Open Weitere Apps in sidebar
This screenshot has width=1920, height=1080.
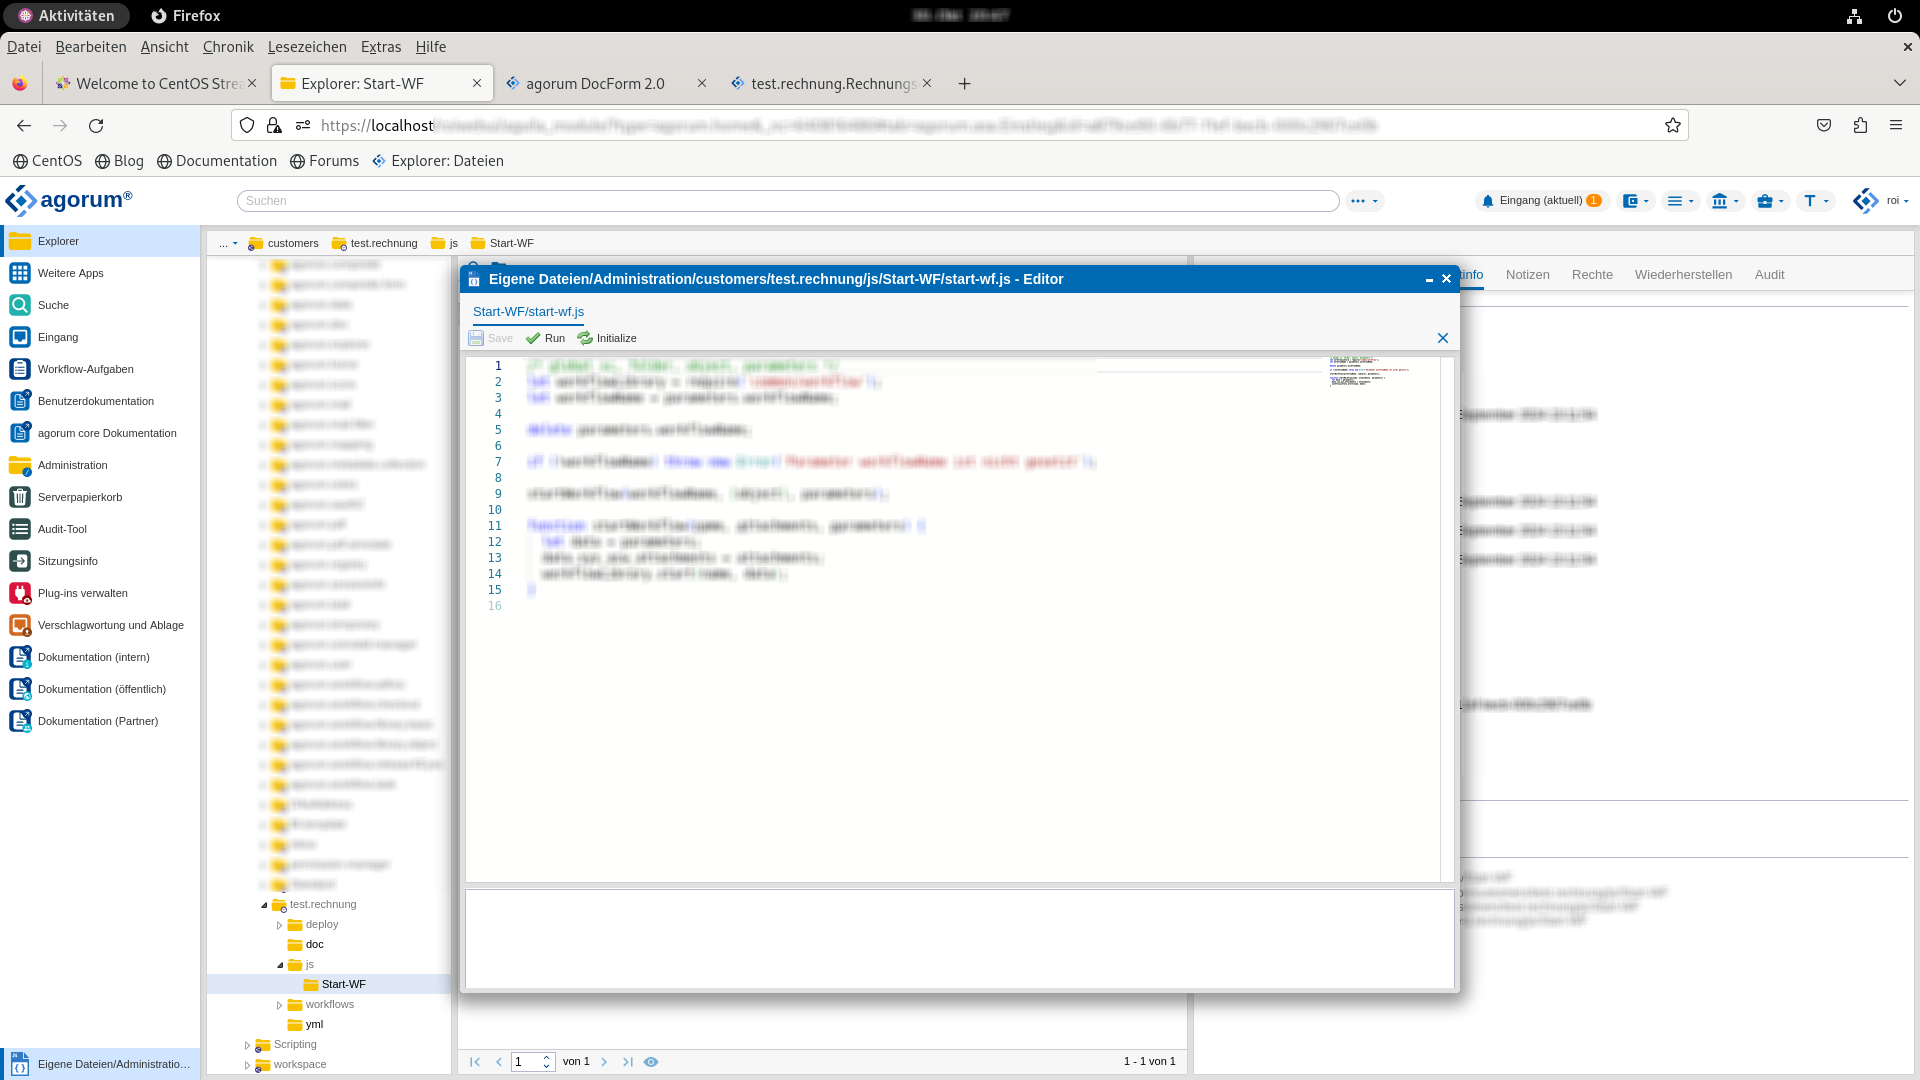coord(100,273)
